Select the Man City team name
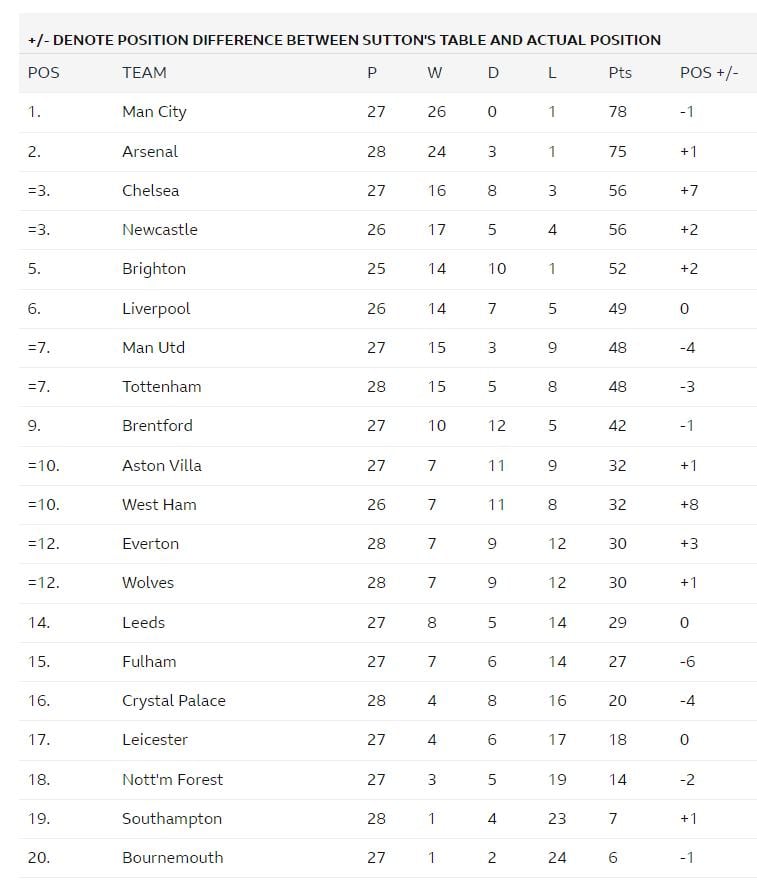The width and height of the screenshot is (757, 882). point(154,112)
